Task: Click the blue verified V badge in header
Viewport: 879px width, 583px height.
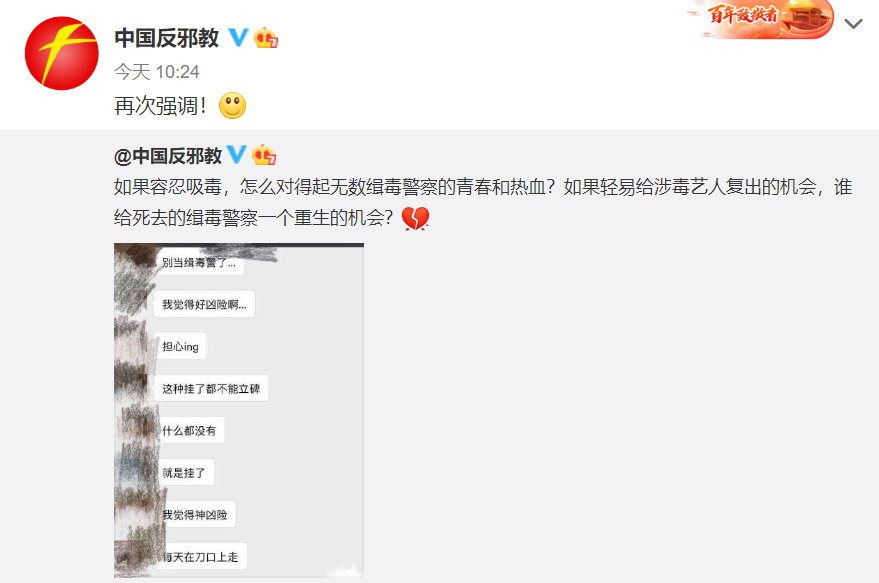Action: click(238, 38)
